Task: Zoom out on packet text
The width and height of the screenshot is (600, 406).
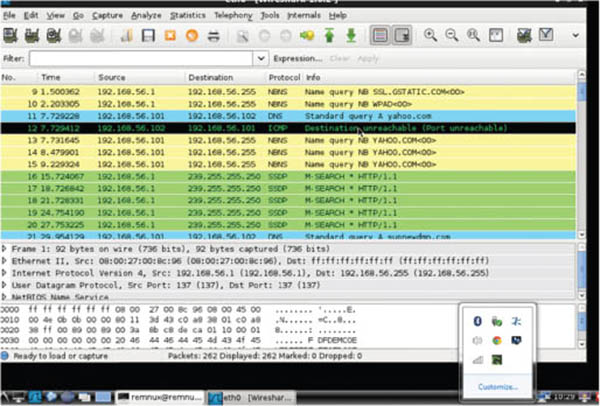Action: pos(452,35)
